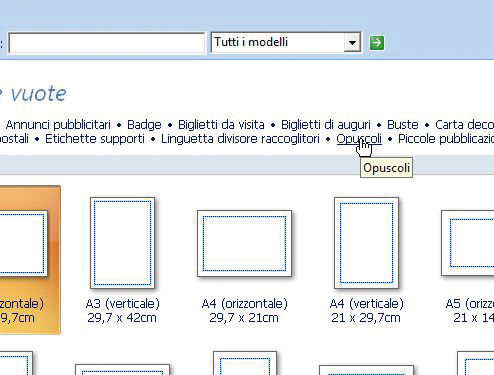Open the Piccole pubblicazioni link
Screen dimensions: 494x375
446,139
